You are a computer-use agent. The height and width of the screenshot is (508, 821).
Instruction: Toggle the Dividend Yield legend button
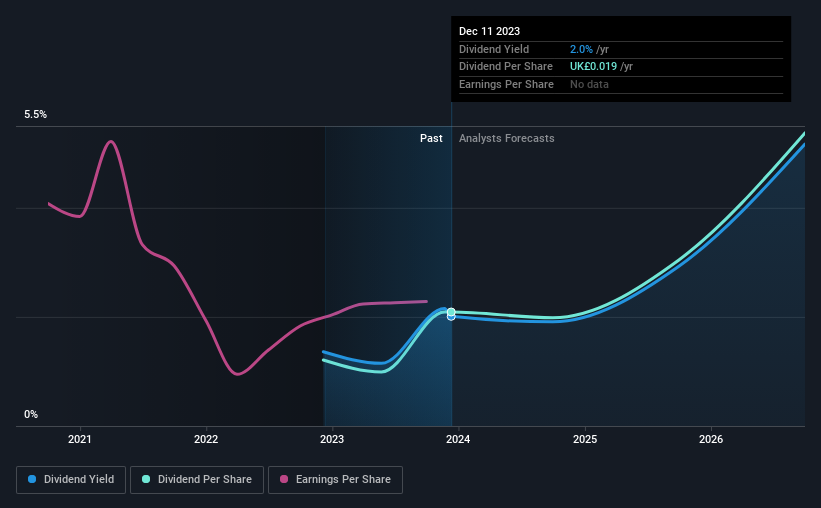pos(71,480)
